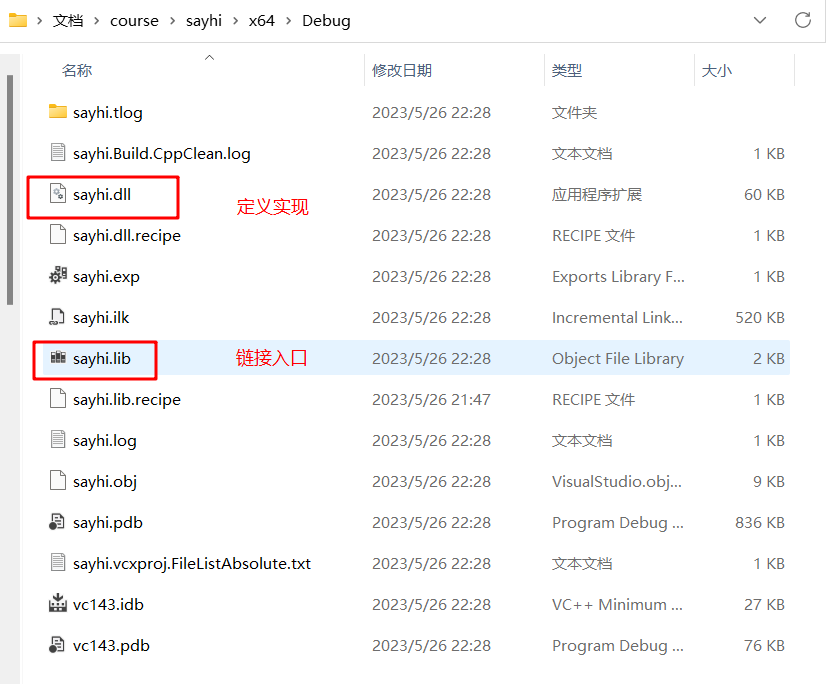Select the sayhi.Build.CppClean.log file icon

coord(57,153)
